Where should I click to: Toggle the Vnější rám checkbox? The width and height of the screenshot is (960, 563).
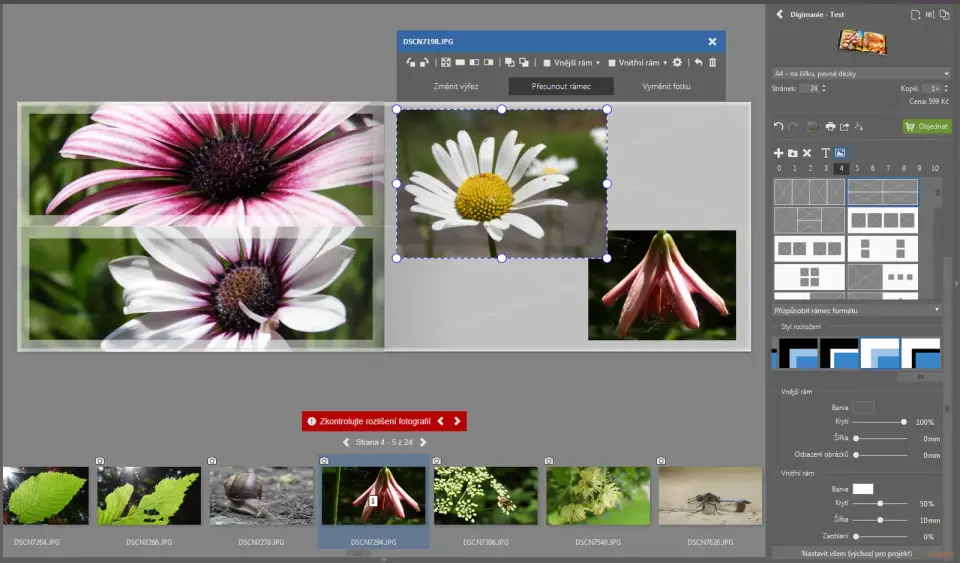pyautogui.click(x=547, y=62)
